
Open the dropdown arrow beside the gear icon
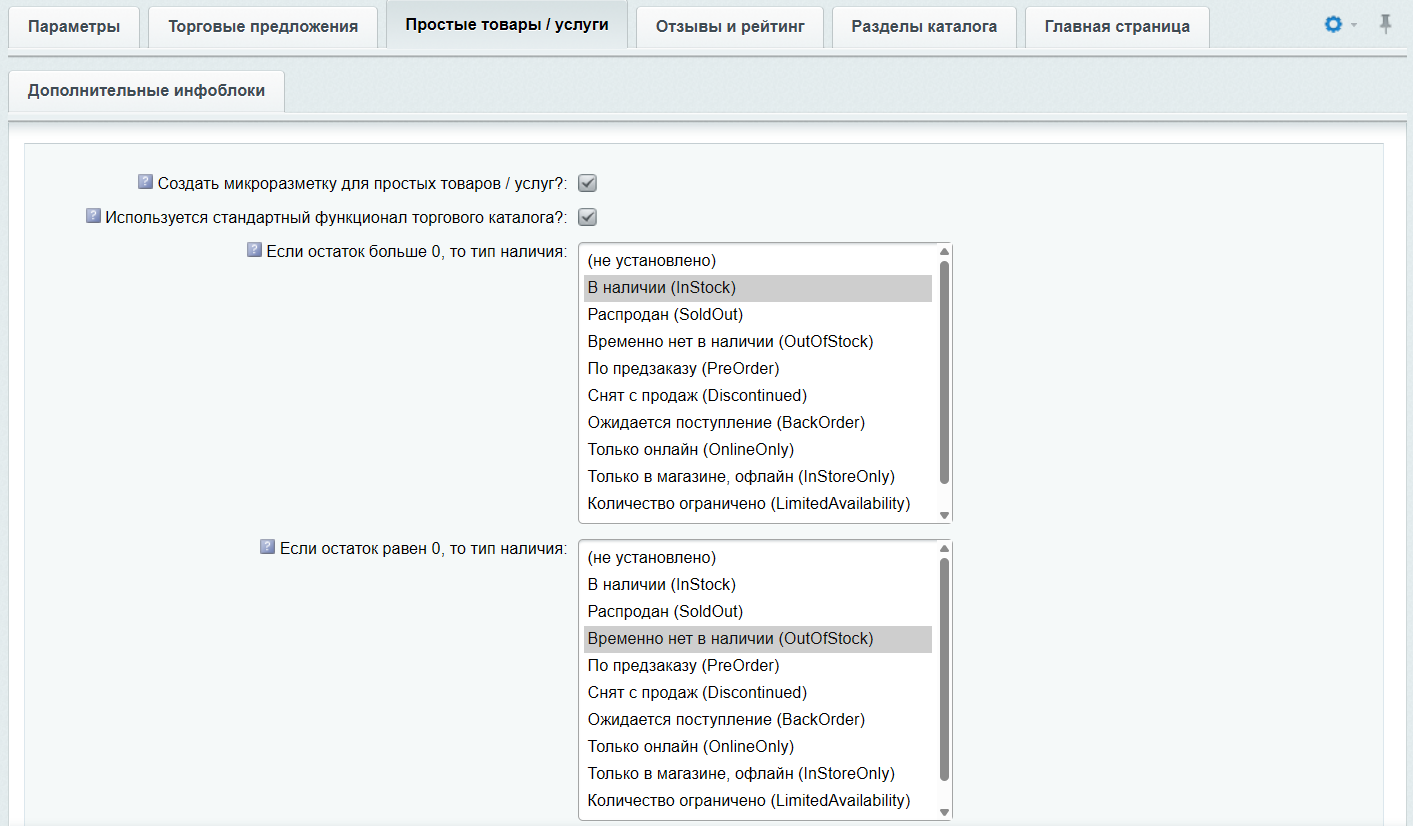coord(1354,25)
